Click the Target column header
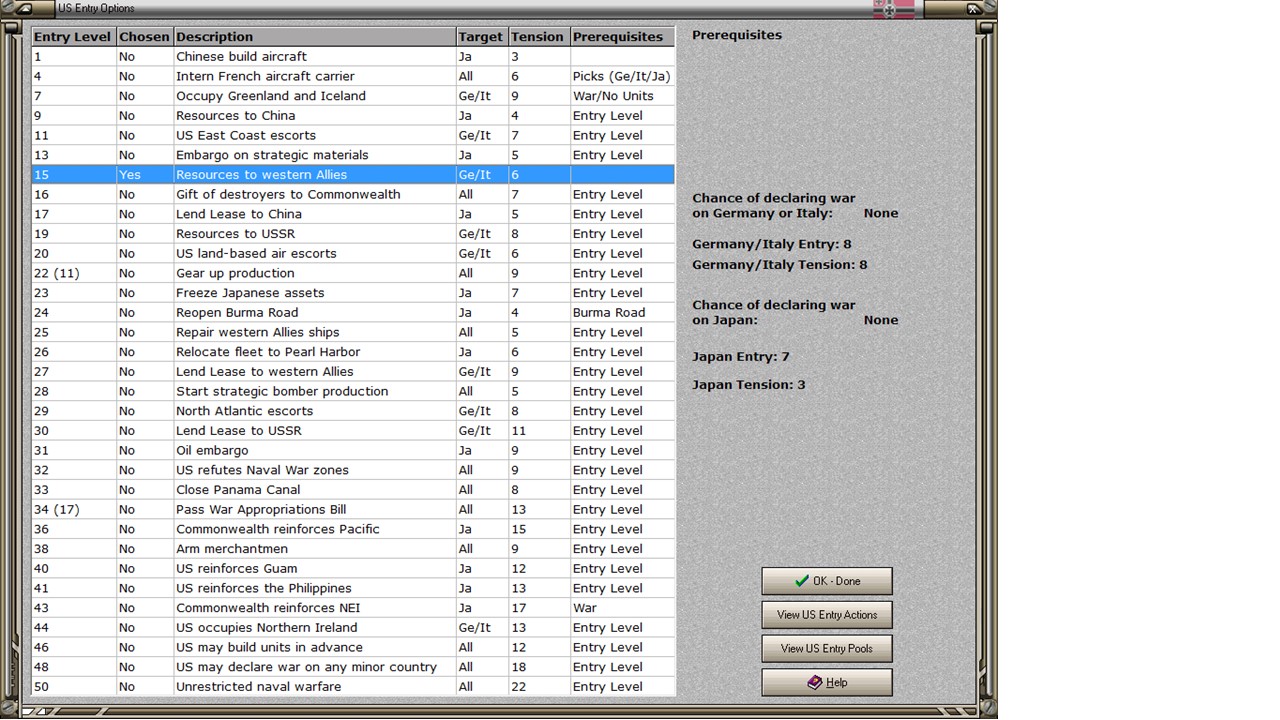 [482, 37]
